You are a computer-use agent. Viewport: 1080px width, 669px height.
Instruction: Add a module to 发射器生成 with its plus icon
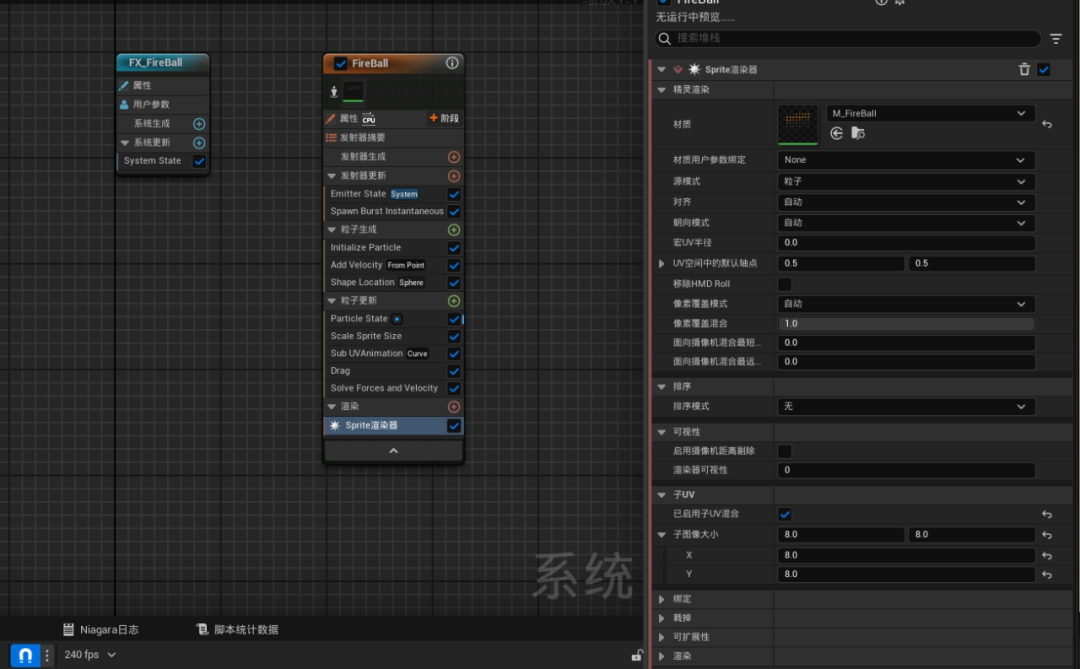(453, 157)
